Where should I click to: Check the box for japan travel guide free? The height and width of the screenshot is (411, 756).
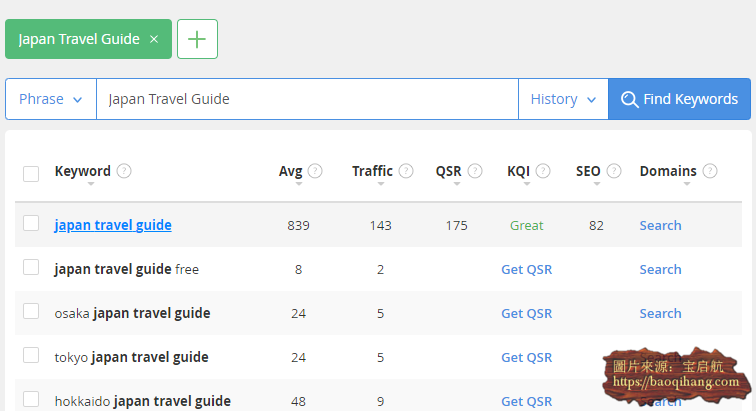[x=31, y=268]
